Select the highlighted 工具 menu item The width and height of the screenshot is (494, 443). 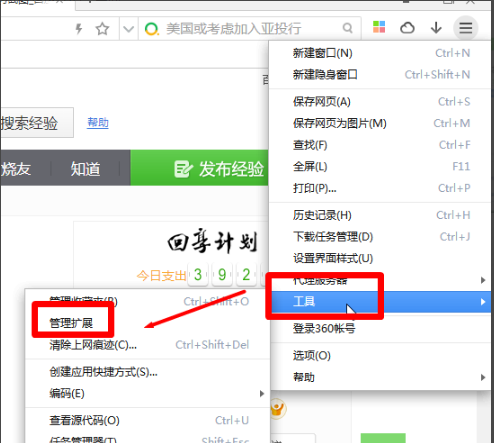(x=380, y=302)
